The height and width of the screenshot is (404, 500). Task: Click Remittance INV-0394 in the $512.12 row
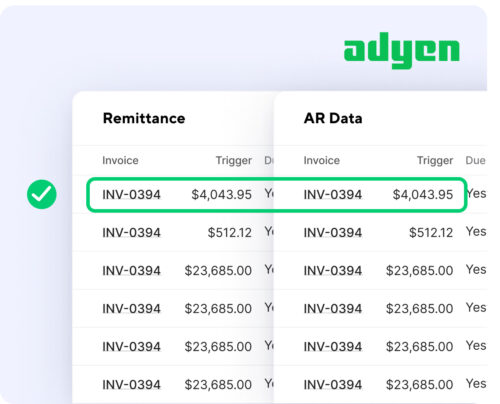pos(131,233)
